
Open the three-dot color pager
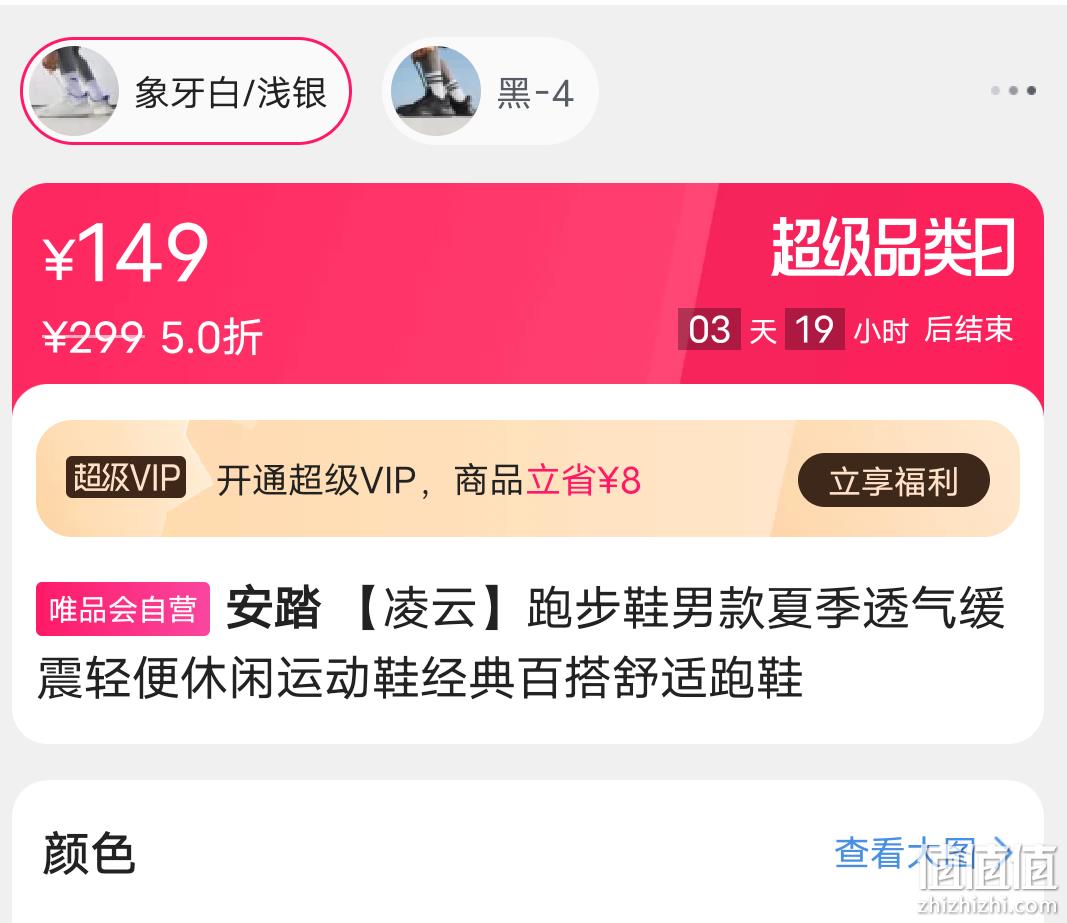[x=1013, y=91]
